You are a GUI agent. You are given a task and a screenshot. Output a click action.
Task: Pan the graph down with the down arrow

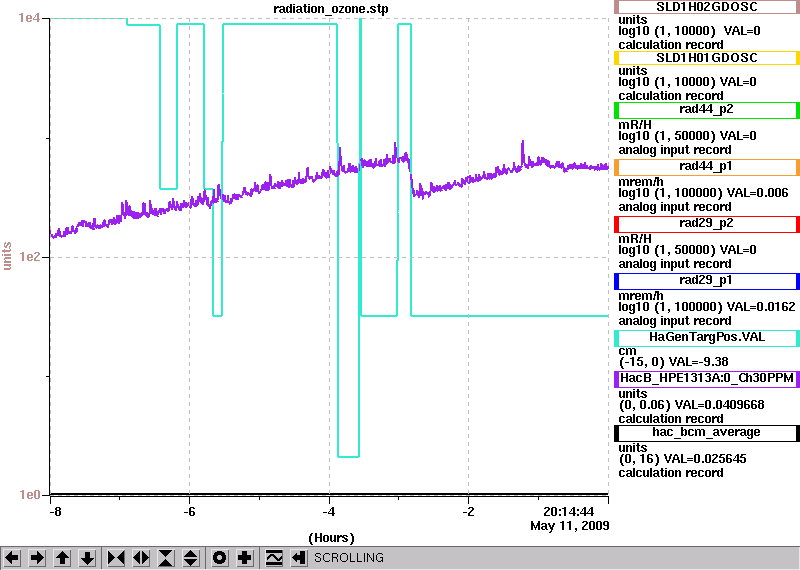pyautogui.click(x=87, y=558)
